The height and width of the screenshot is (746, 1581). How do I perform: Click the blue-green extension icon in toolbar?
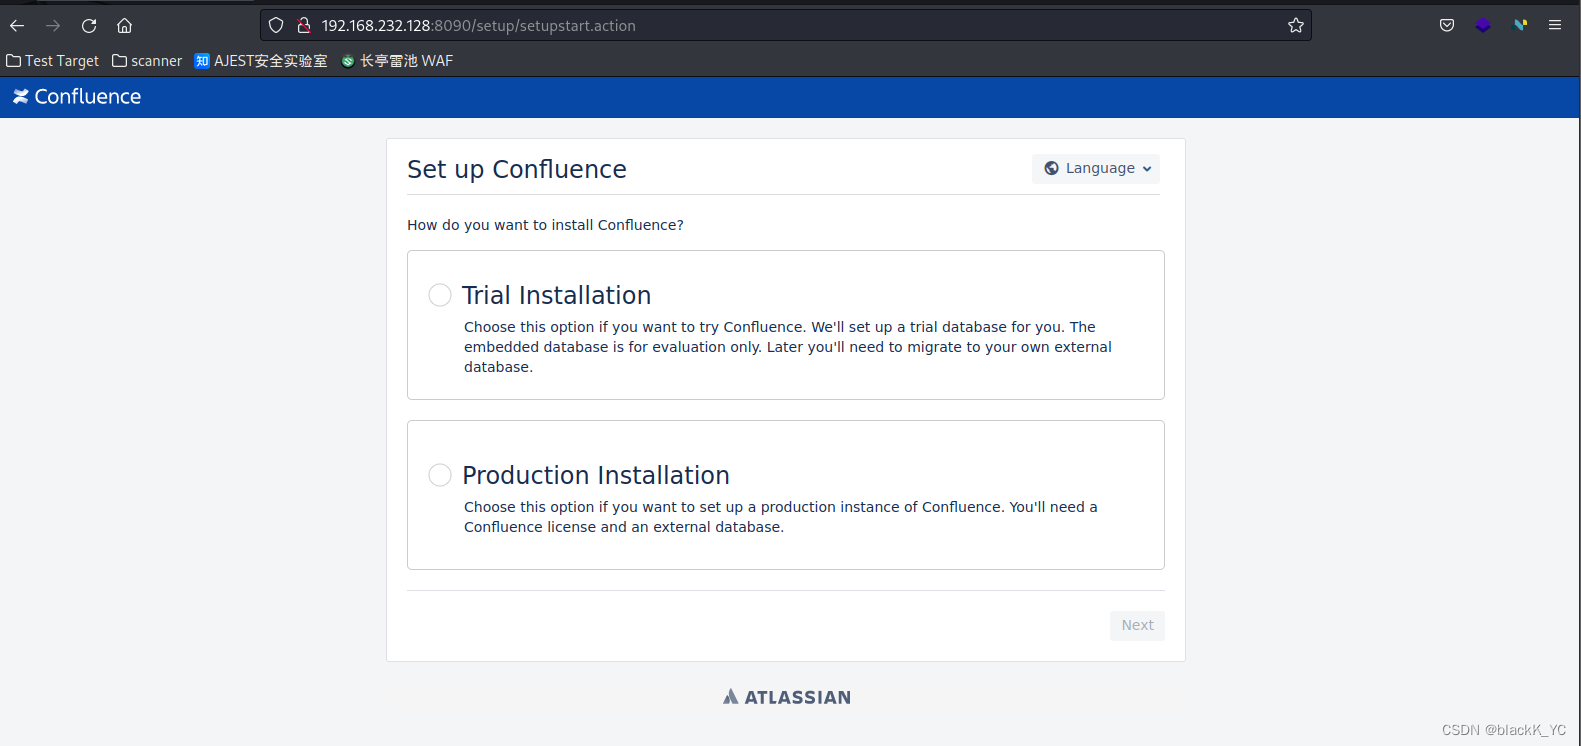[1520, 26]
